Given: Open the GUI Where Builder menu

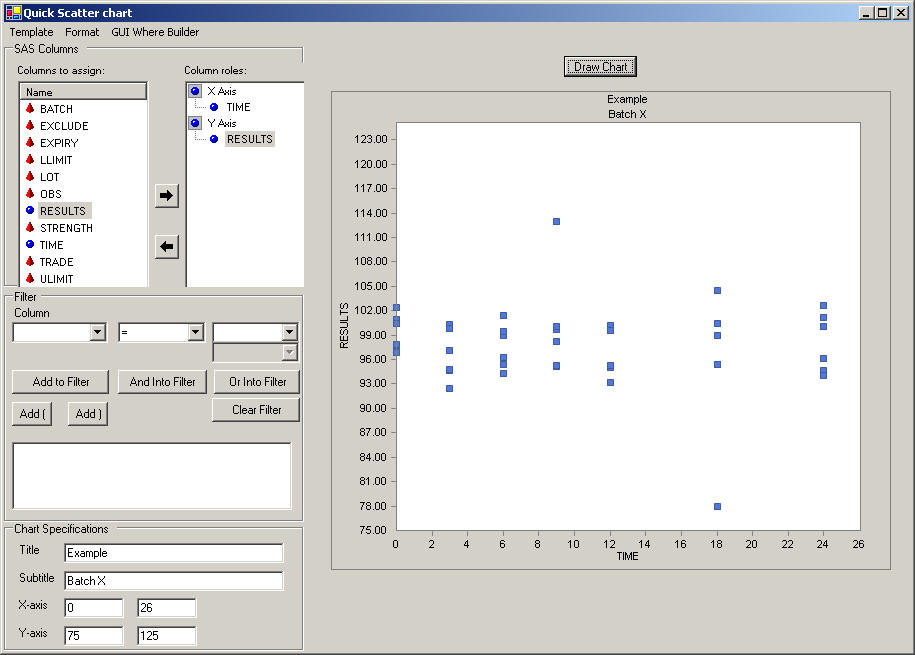Looking at the screenshot, I should pyautogui.click(x=155, y=32).
